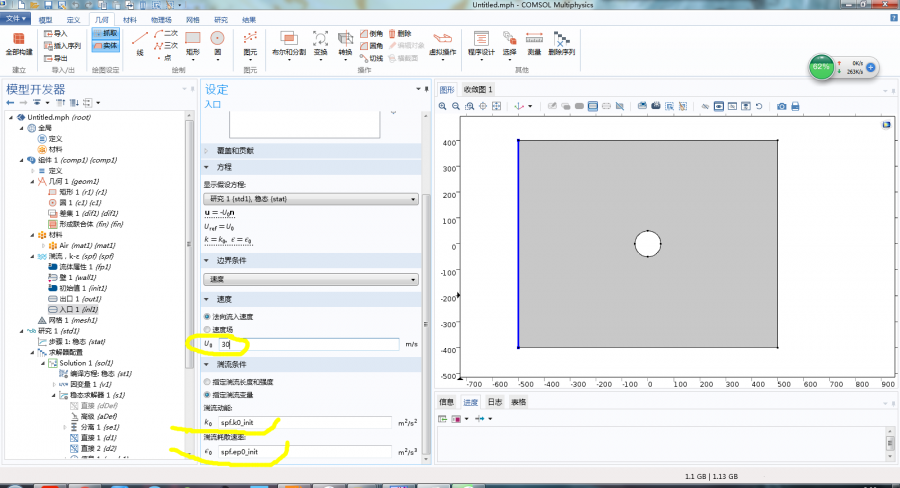This screenshot has height=488, width=900.
Task: Click the 导入 import button
Action: 55,33
